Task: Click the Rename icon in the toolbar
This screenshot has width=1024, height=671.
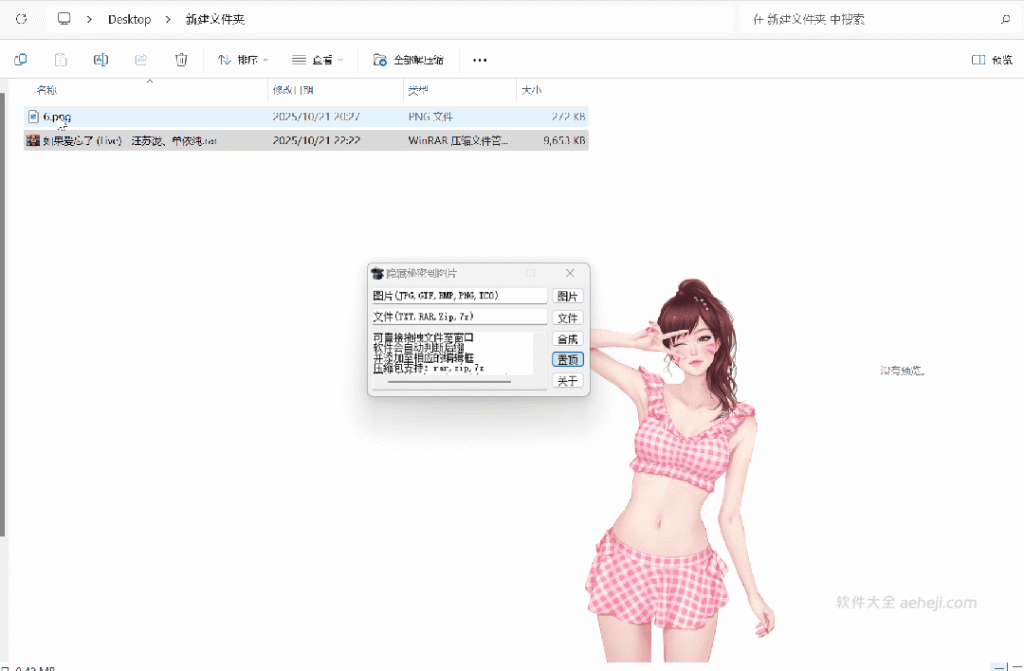Action: pyautogui.click(x=100, y=59)
